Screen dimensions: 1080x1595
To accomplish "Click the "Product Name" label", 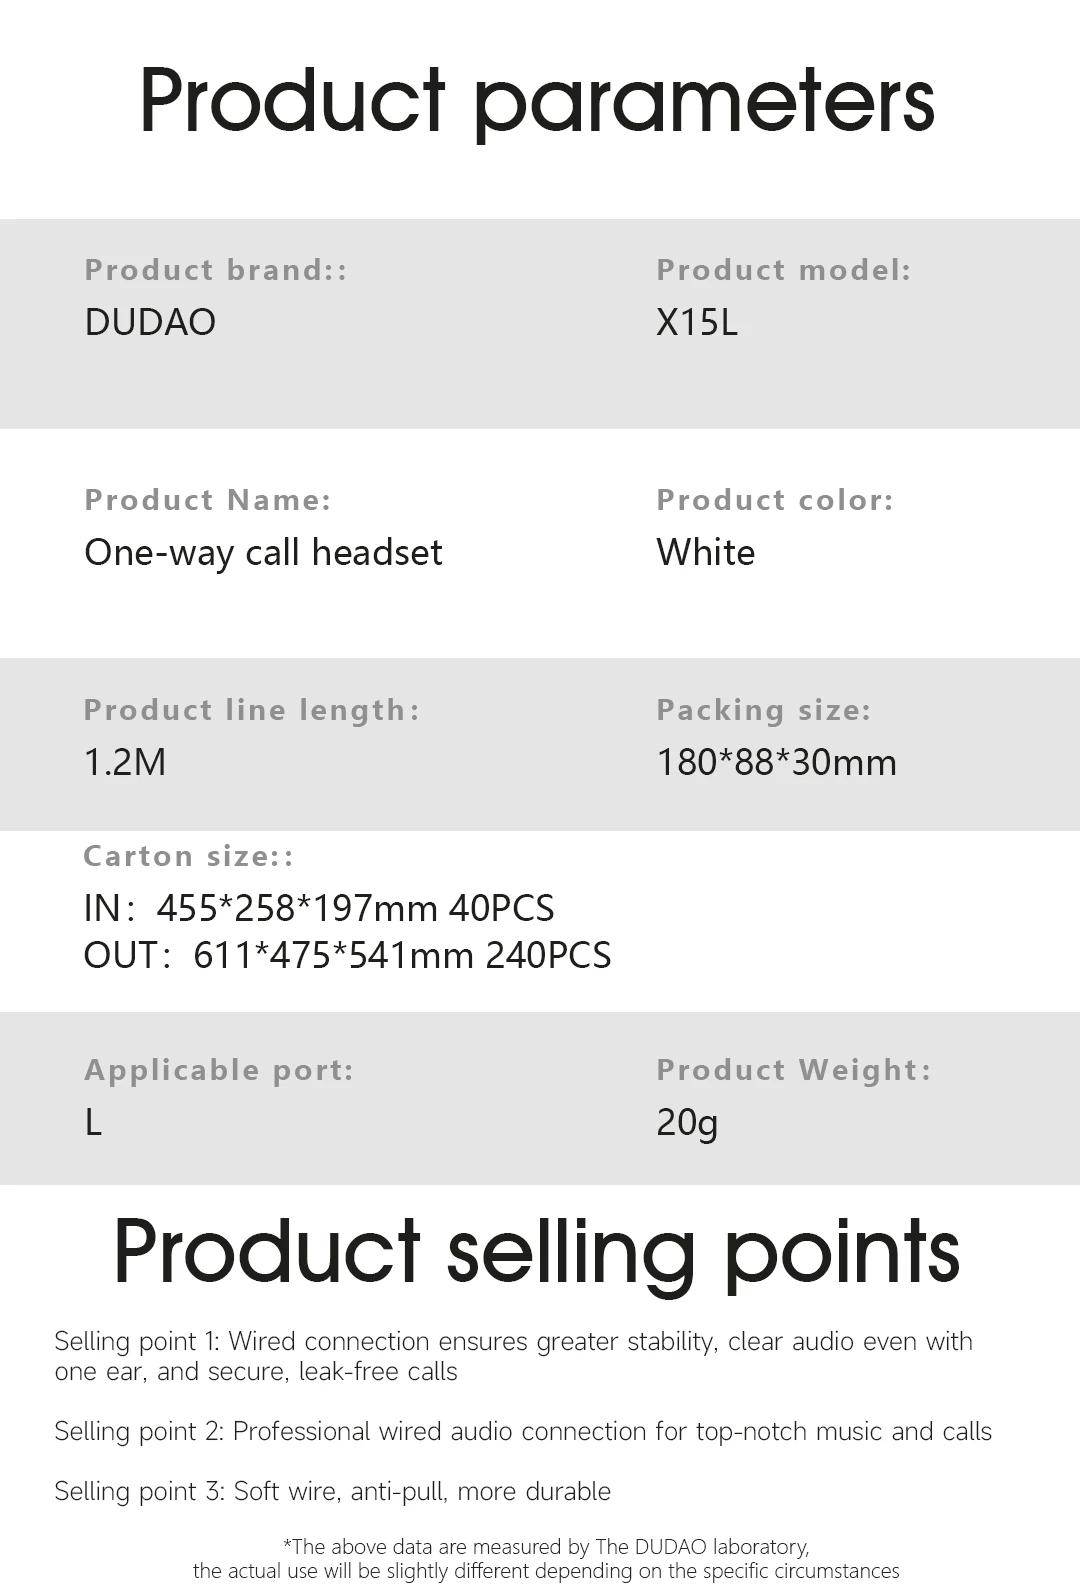I will pyautogui.click(x=207, y=500).
